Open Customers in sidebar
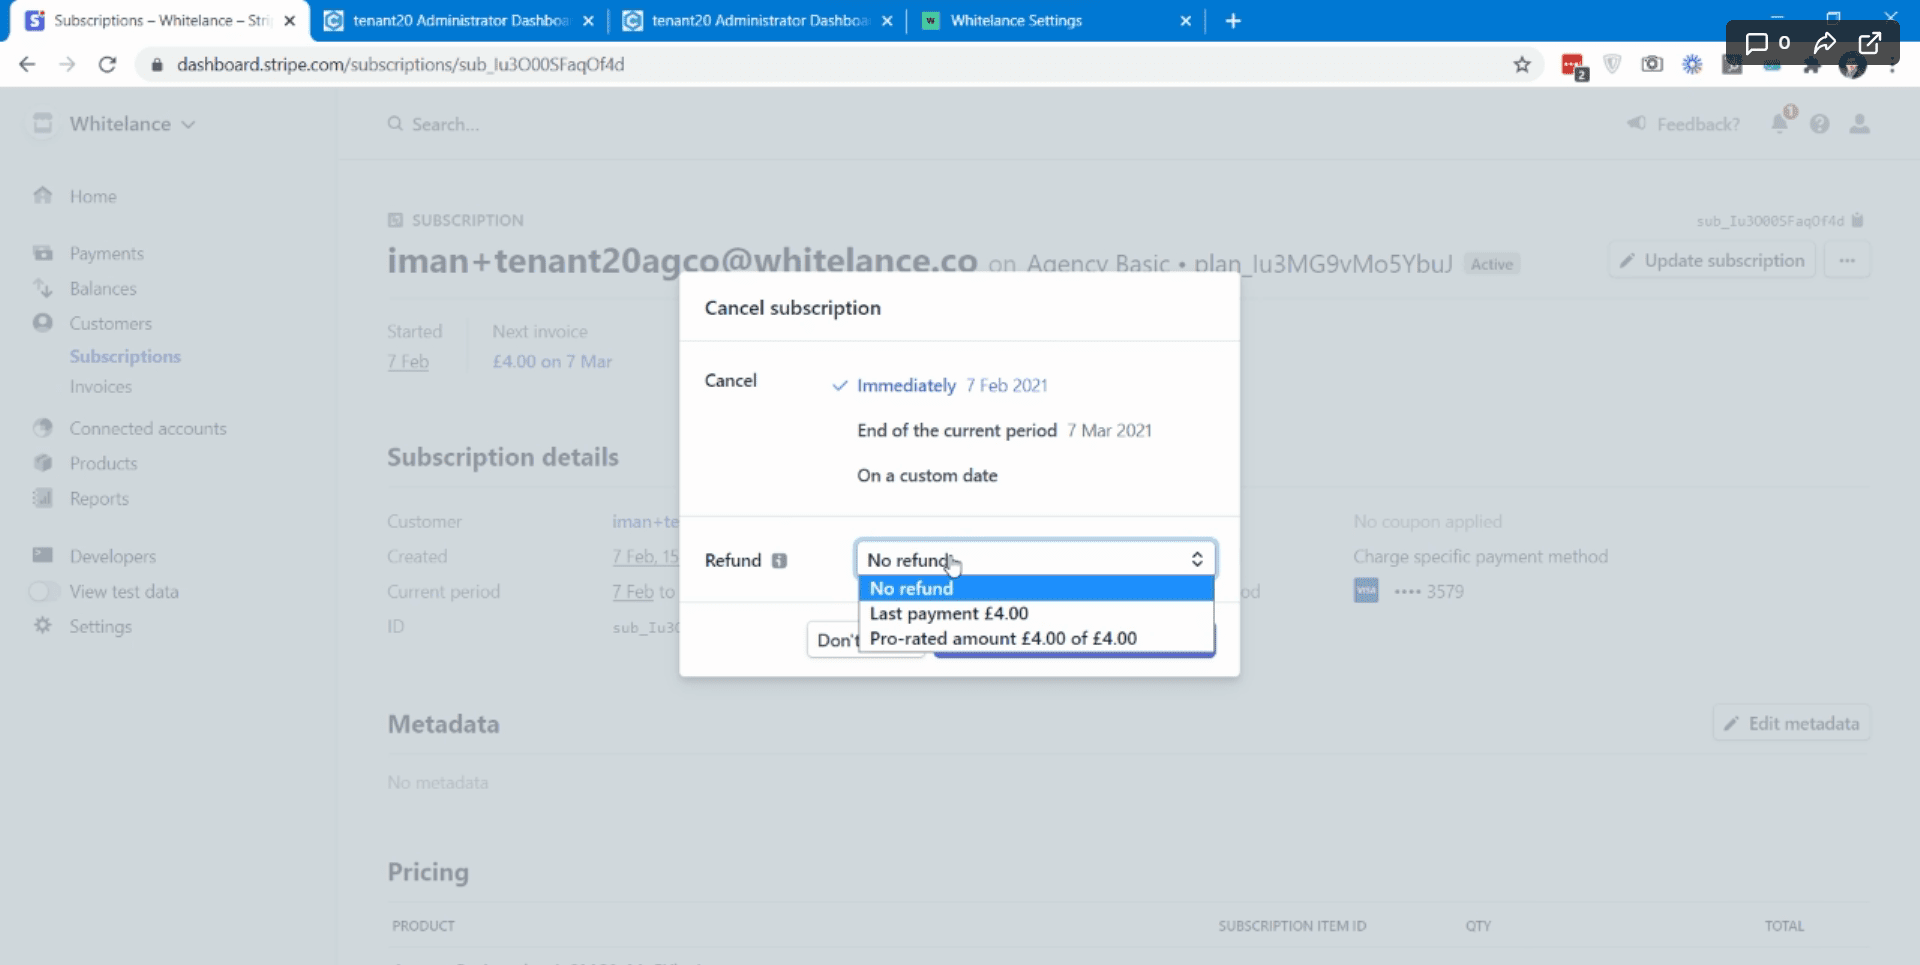Image resolution: width=1920 pixels, height=965 pixels. pyautogui.click(x=110, y=323)
